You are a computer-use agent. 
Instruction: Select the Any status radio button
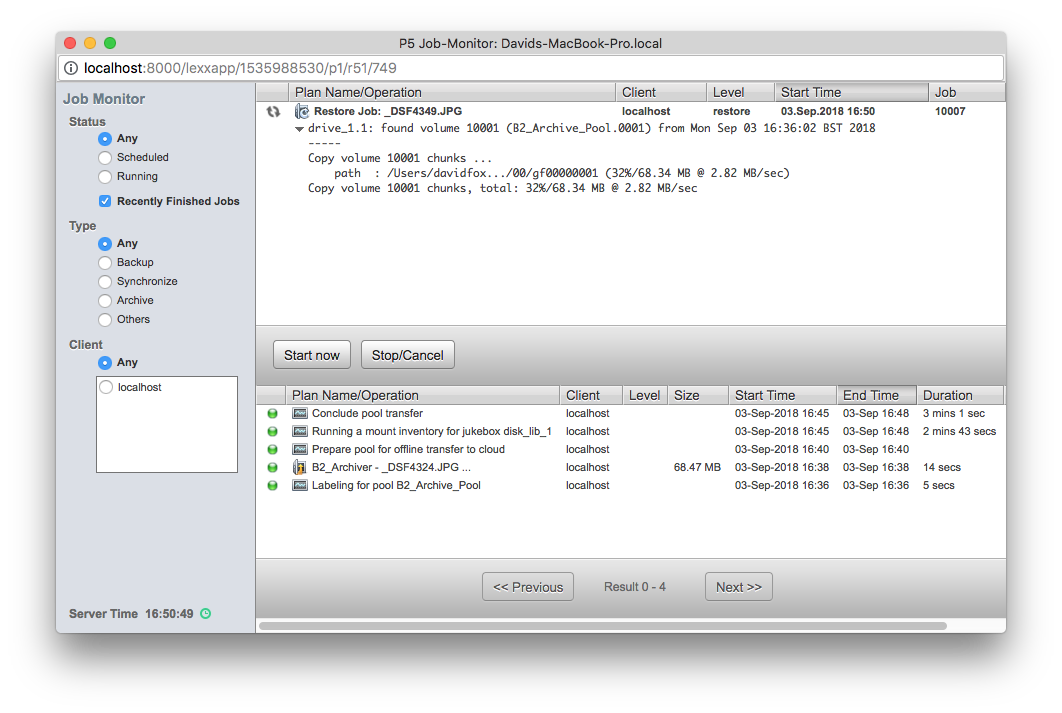[104, 139]
